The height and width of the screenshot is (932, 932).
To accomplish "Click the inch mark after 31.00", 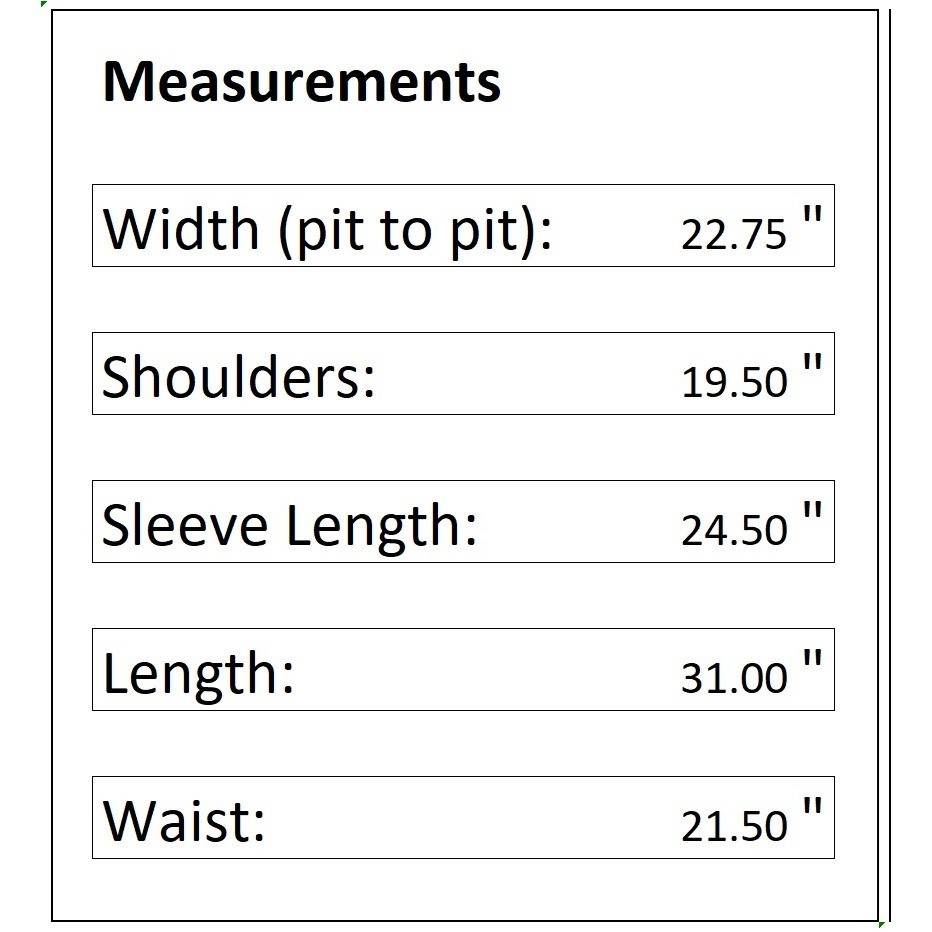I will [813, 658].
